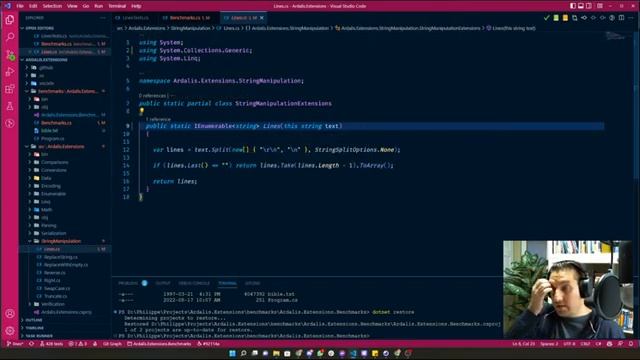The width and height of the screenshot is (640, 360).
Task: Open the Selection menu
Action: [x=52, y=6]
